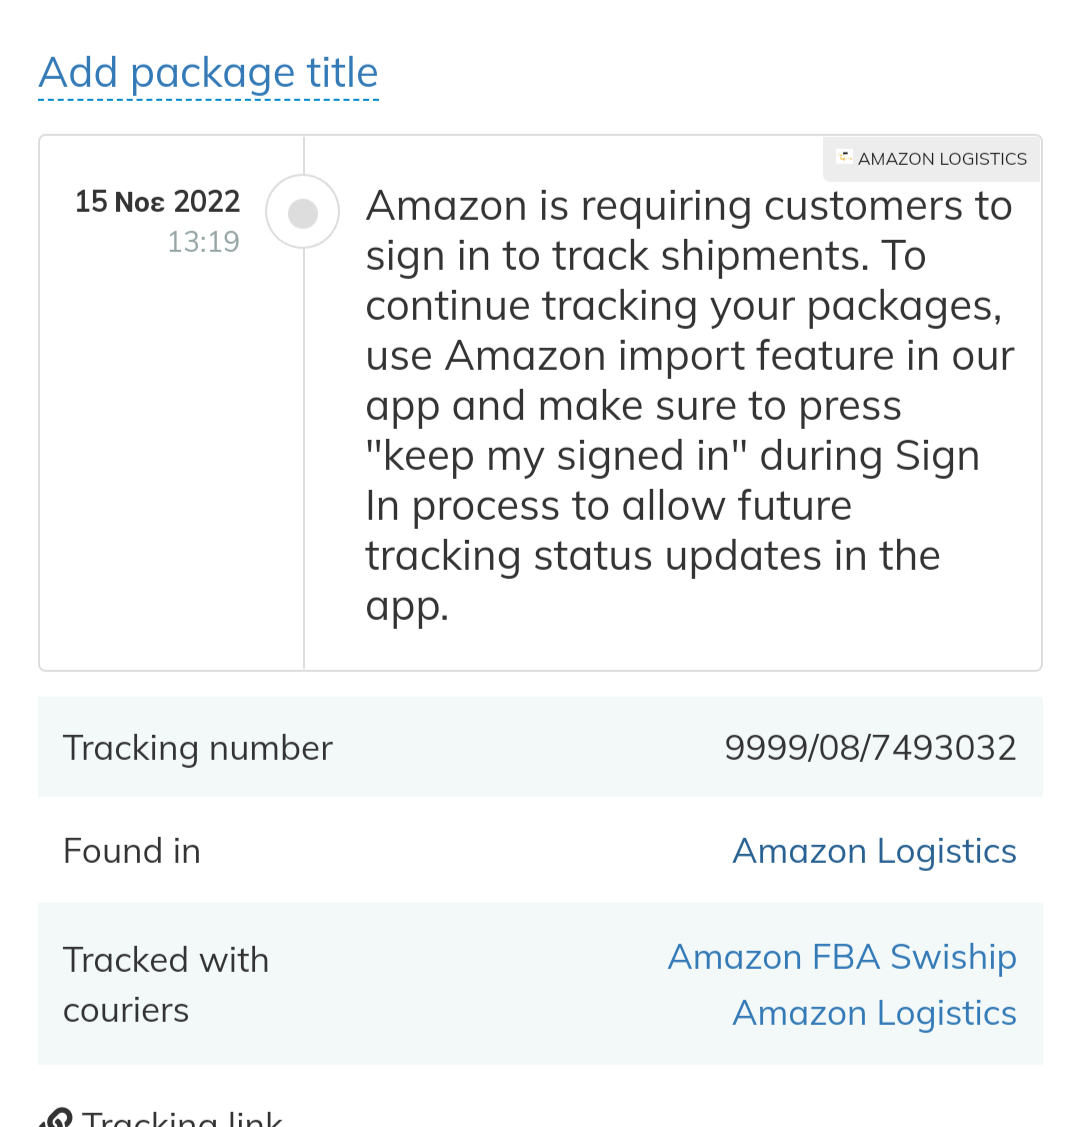
Task: Click the "use Amazon import feature" message line
Action: click(x=690, y=356)
